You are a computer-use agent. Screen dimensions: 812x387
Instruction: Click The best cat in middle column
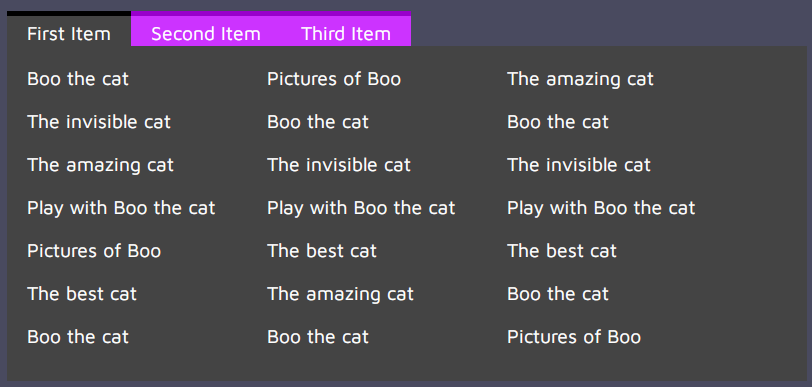coord(322,251)
